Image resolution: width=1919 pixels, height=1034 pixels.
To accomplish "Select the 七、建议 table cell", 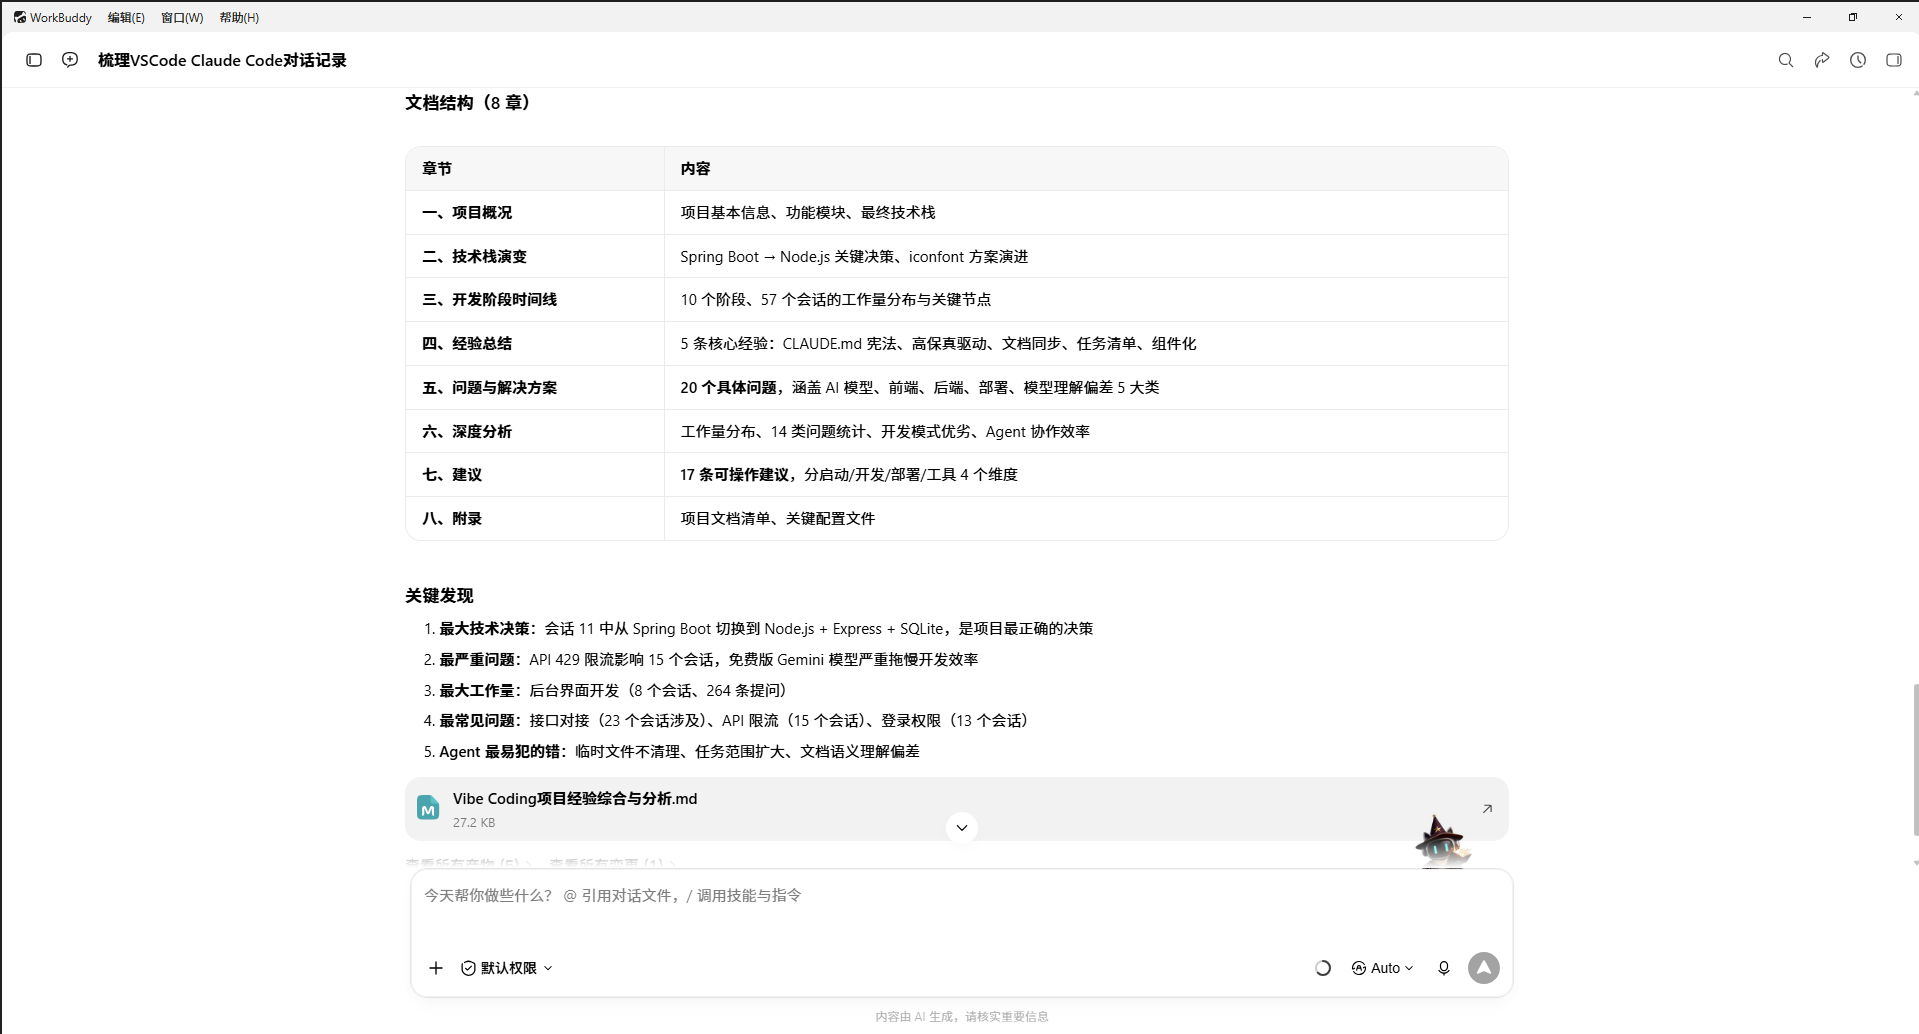I will tap(535, 475).
